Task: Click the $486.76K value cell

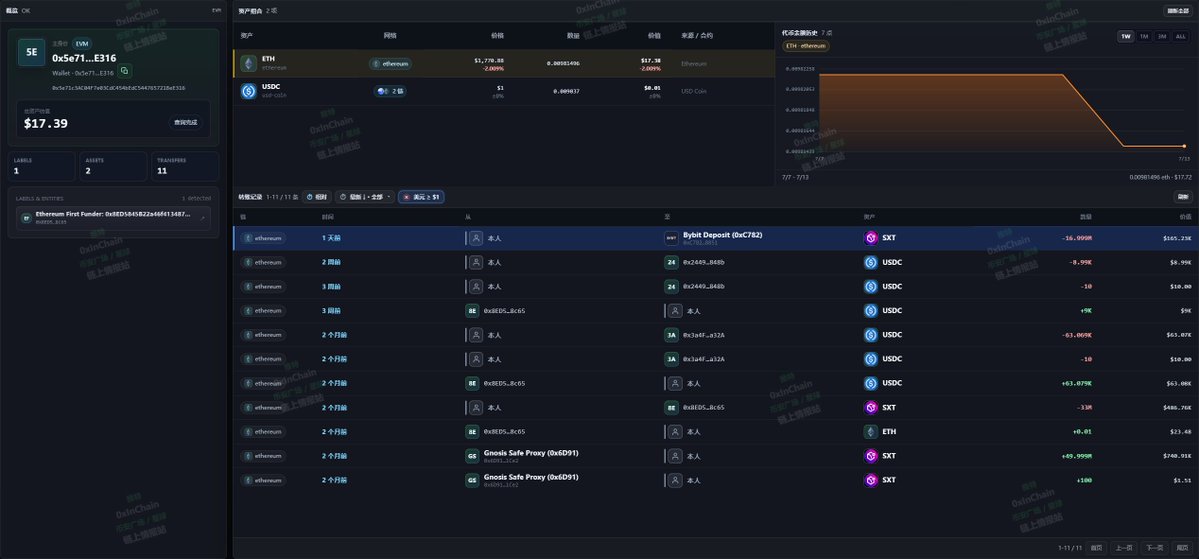Action: pyautogui.click(x=1176, y=408)
